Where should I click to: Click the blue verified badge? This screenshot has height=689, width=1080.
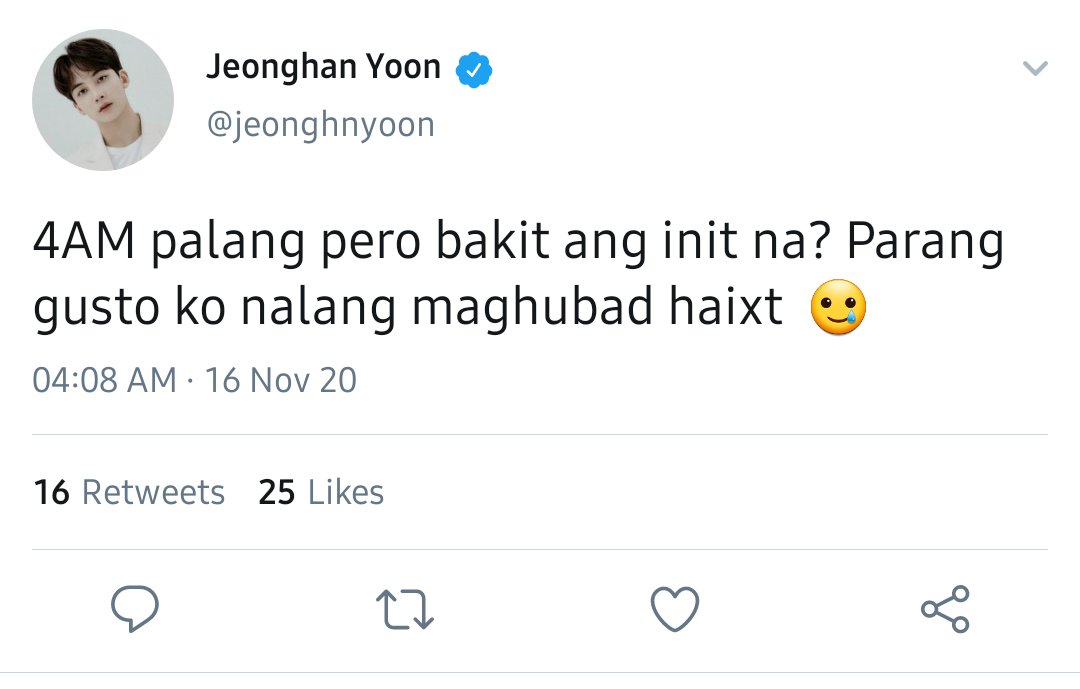click(474, 70)
